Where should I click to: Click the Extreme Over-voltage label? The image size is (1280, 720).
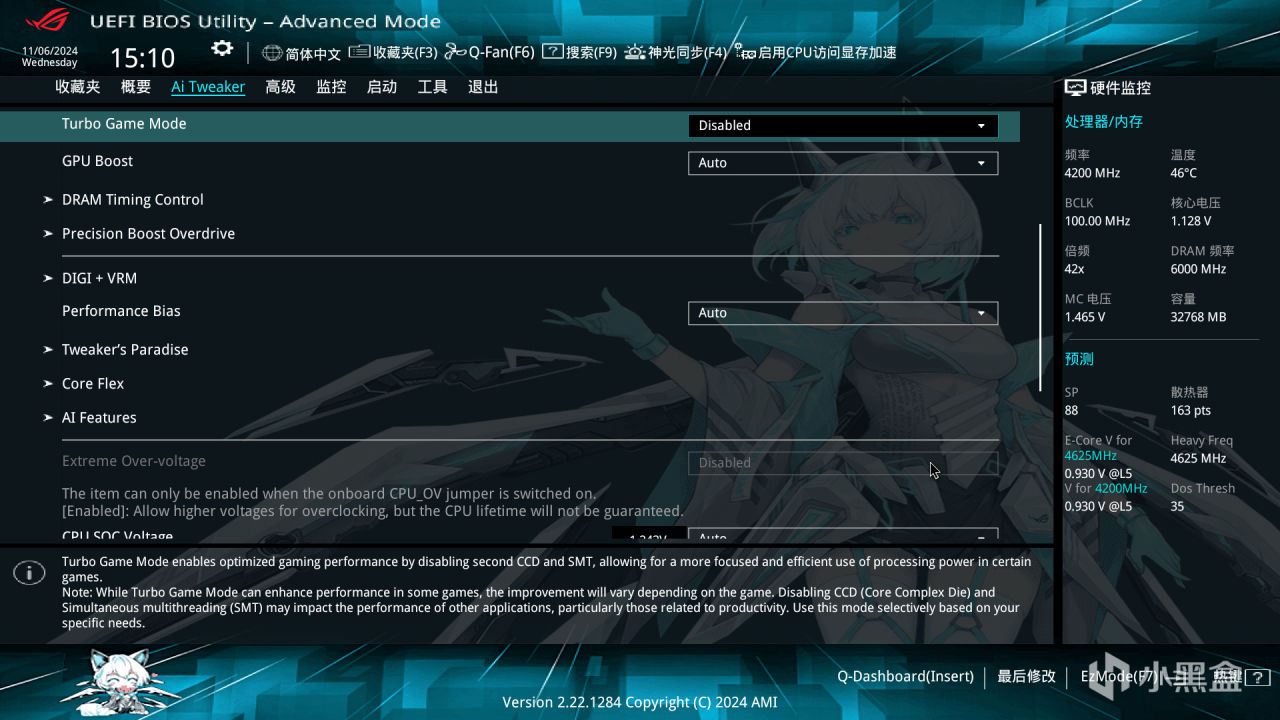pos(134,461)
